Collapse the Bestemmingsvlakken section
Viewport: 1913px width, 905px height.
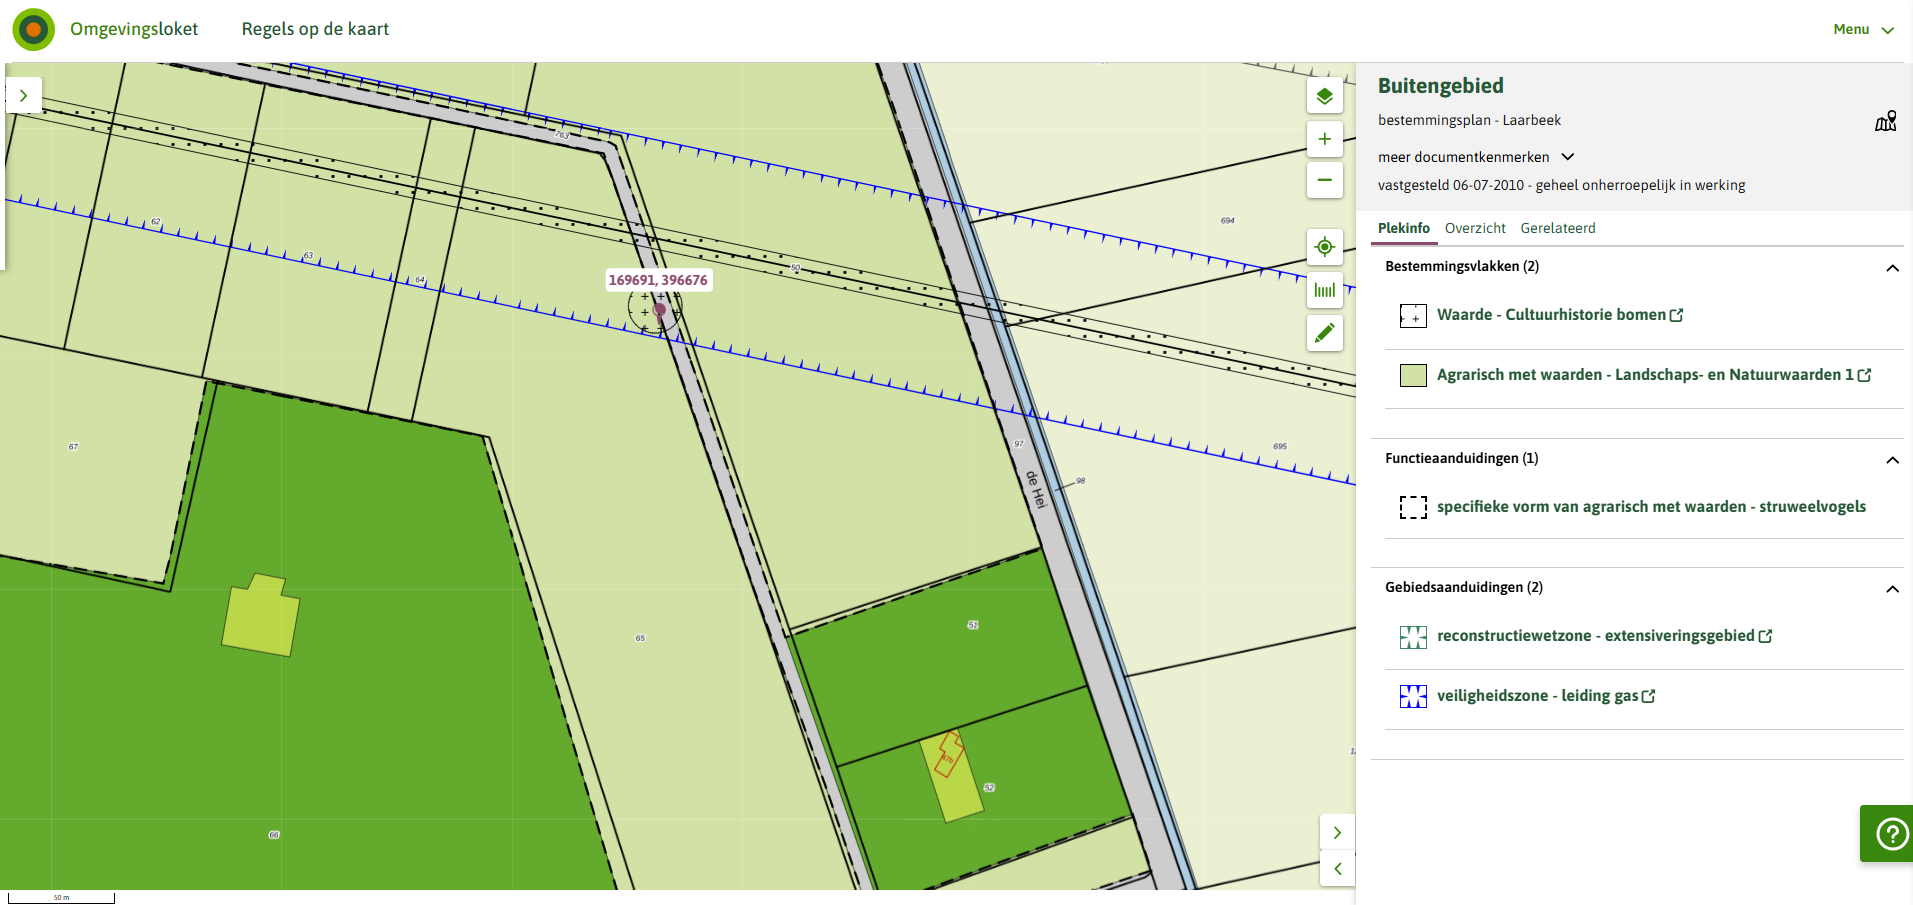point(1892,268)
